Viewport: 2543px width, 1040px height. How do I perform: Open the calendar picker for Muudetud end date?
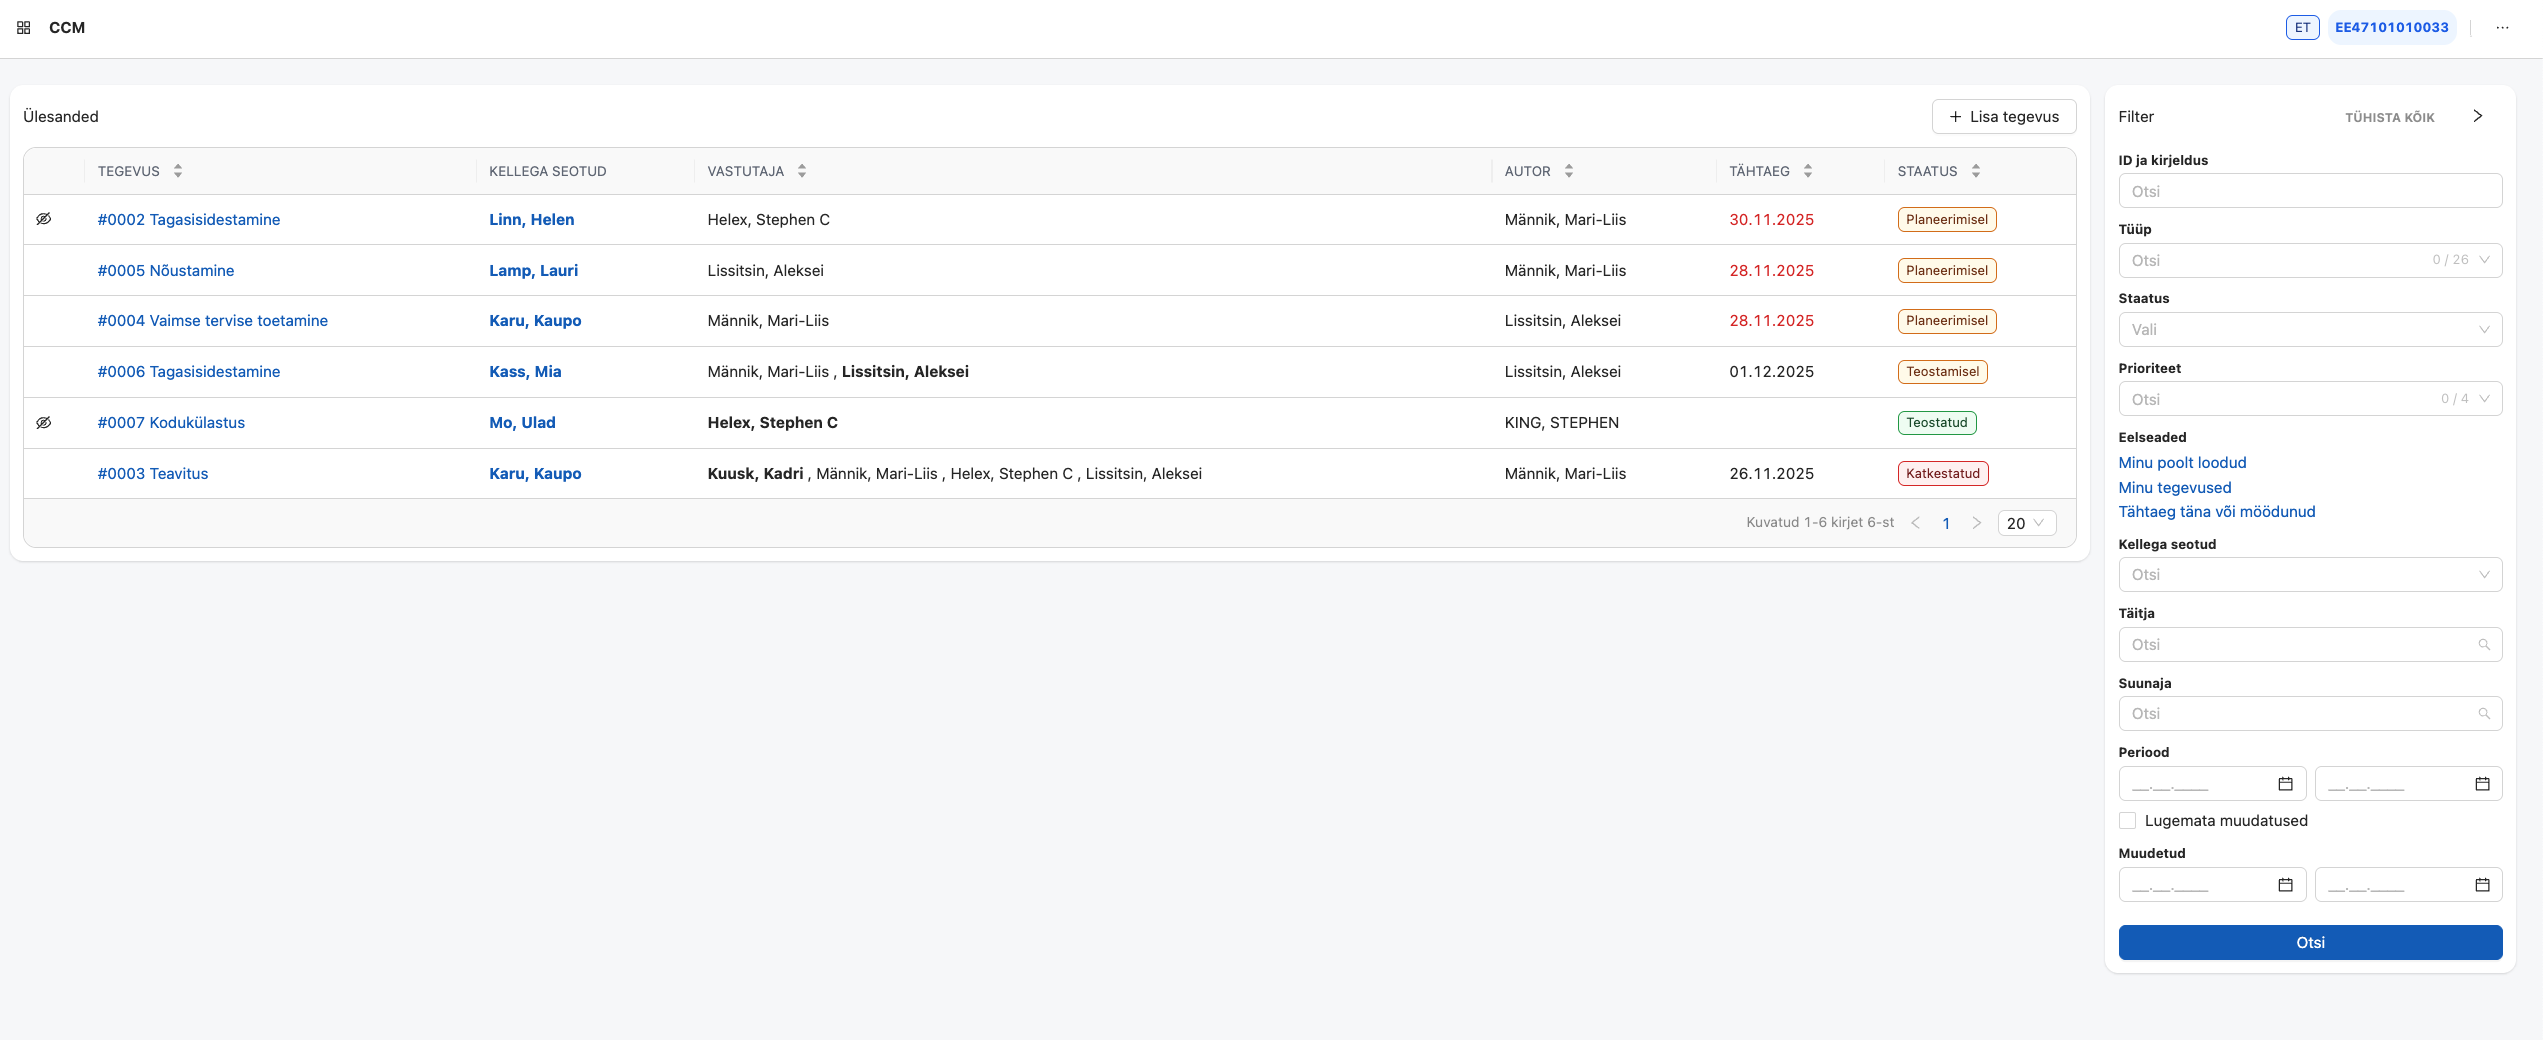coord(2481,884)
